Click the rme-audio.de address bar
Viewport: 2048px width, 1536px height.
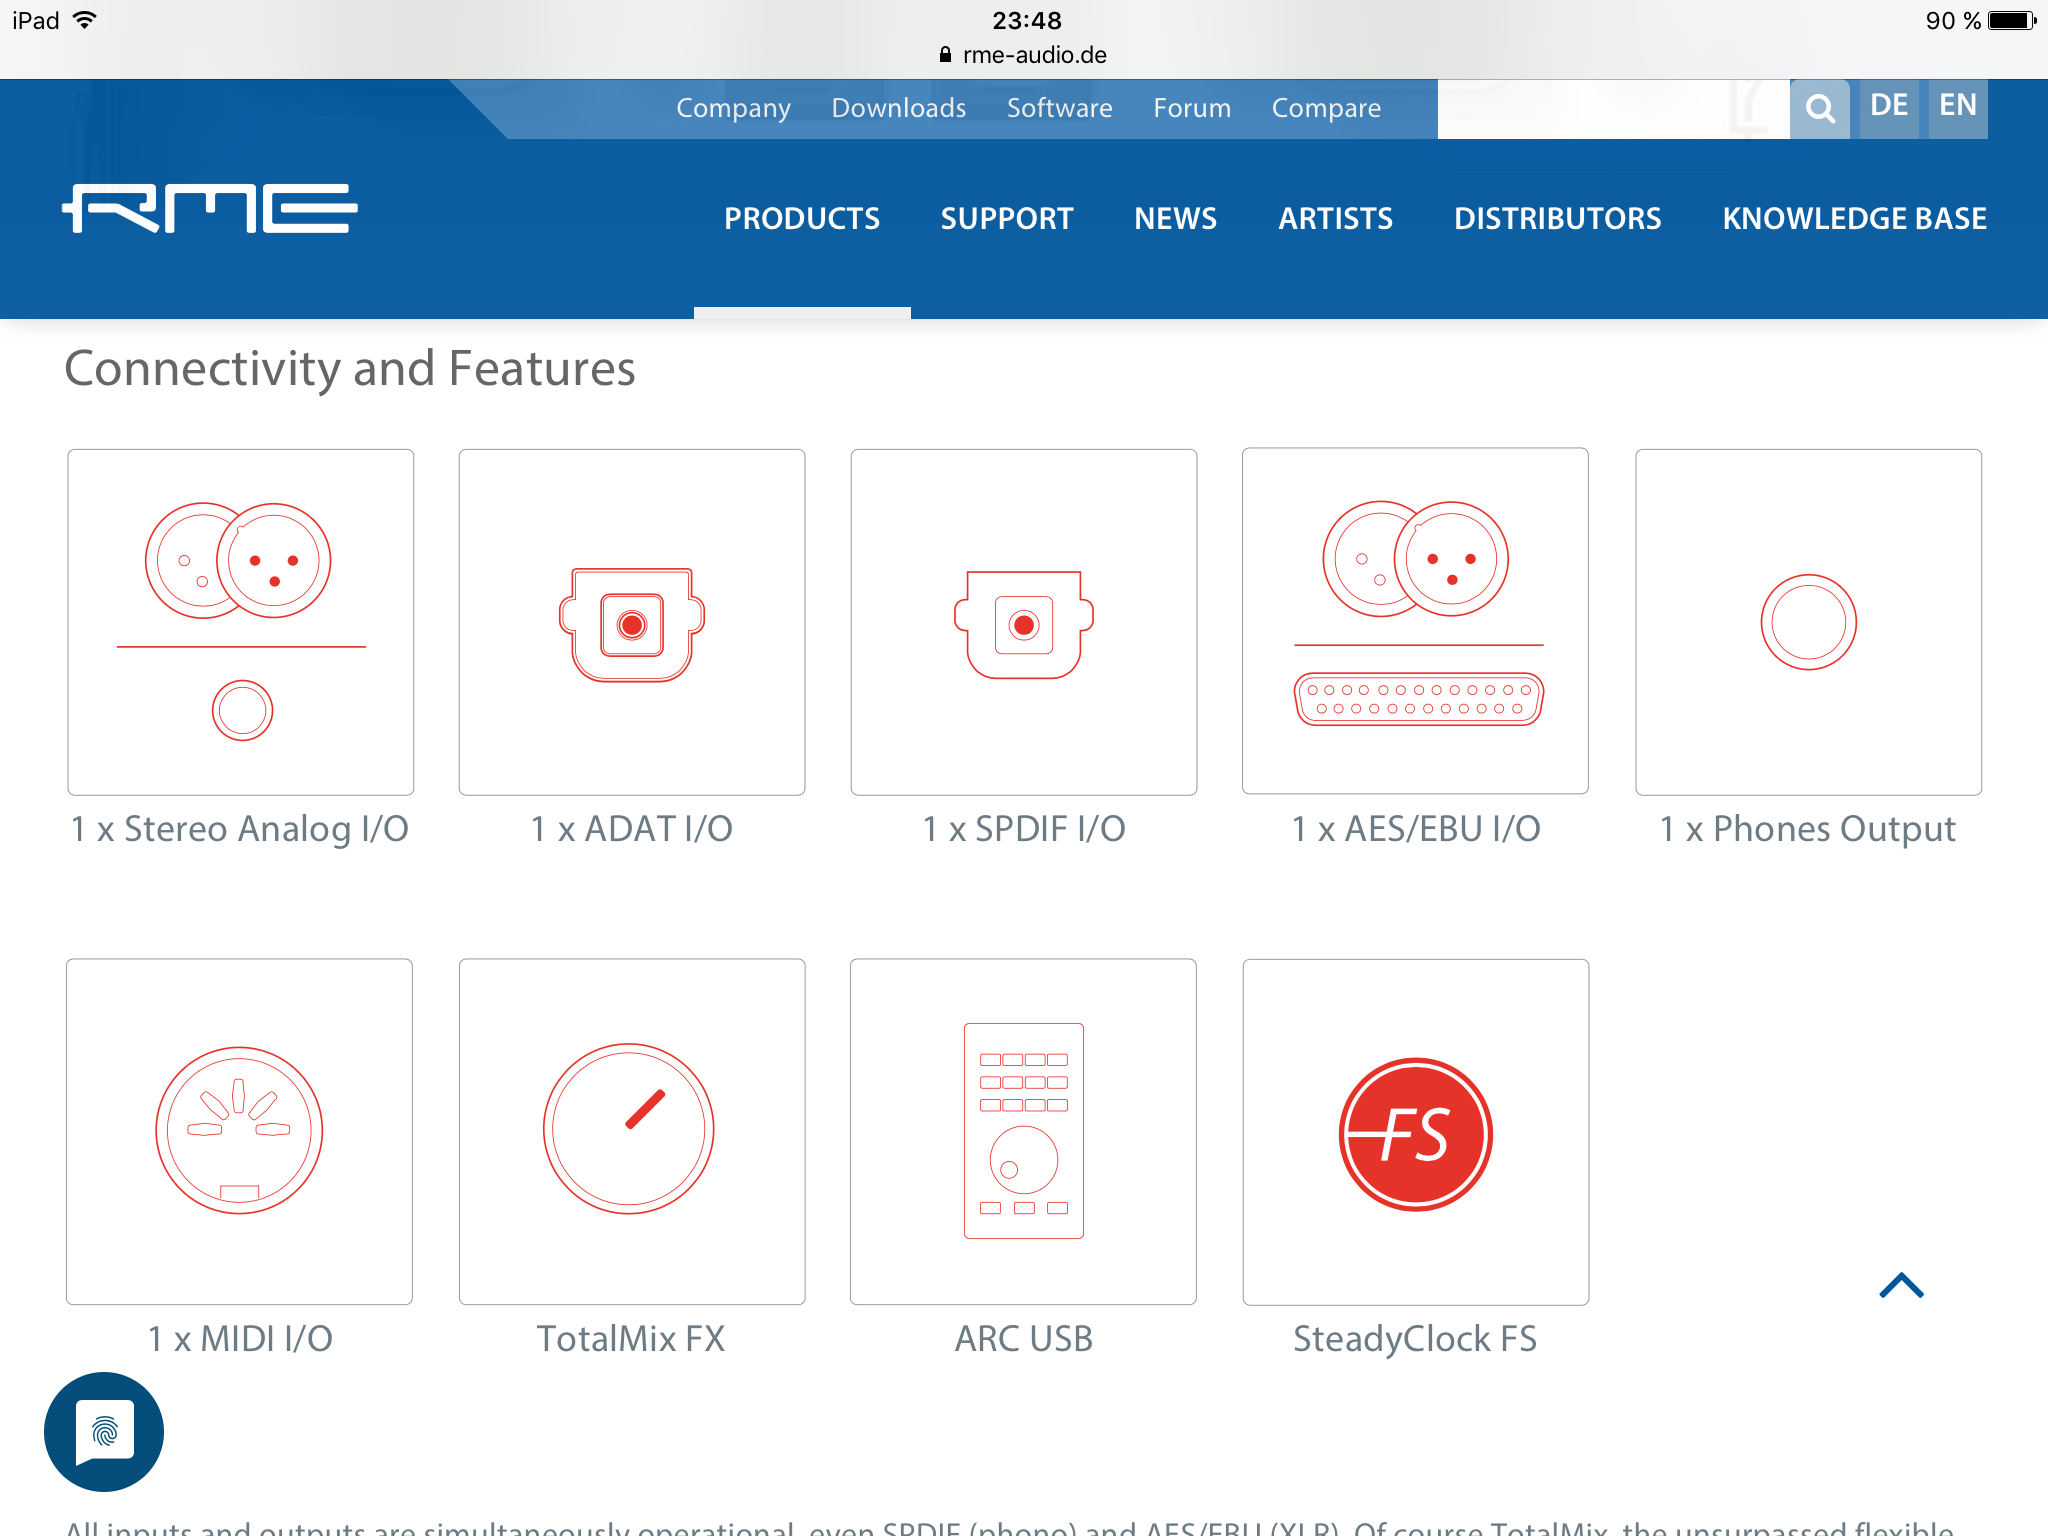click(1024, 55)
